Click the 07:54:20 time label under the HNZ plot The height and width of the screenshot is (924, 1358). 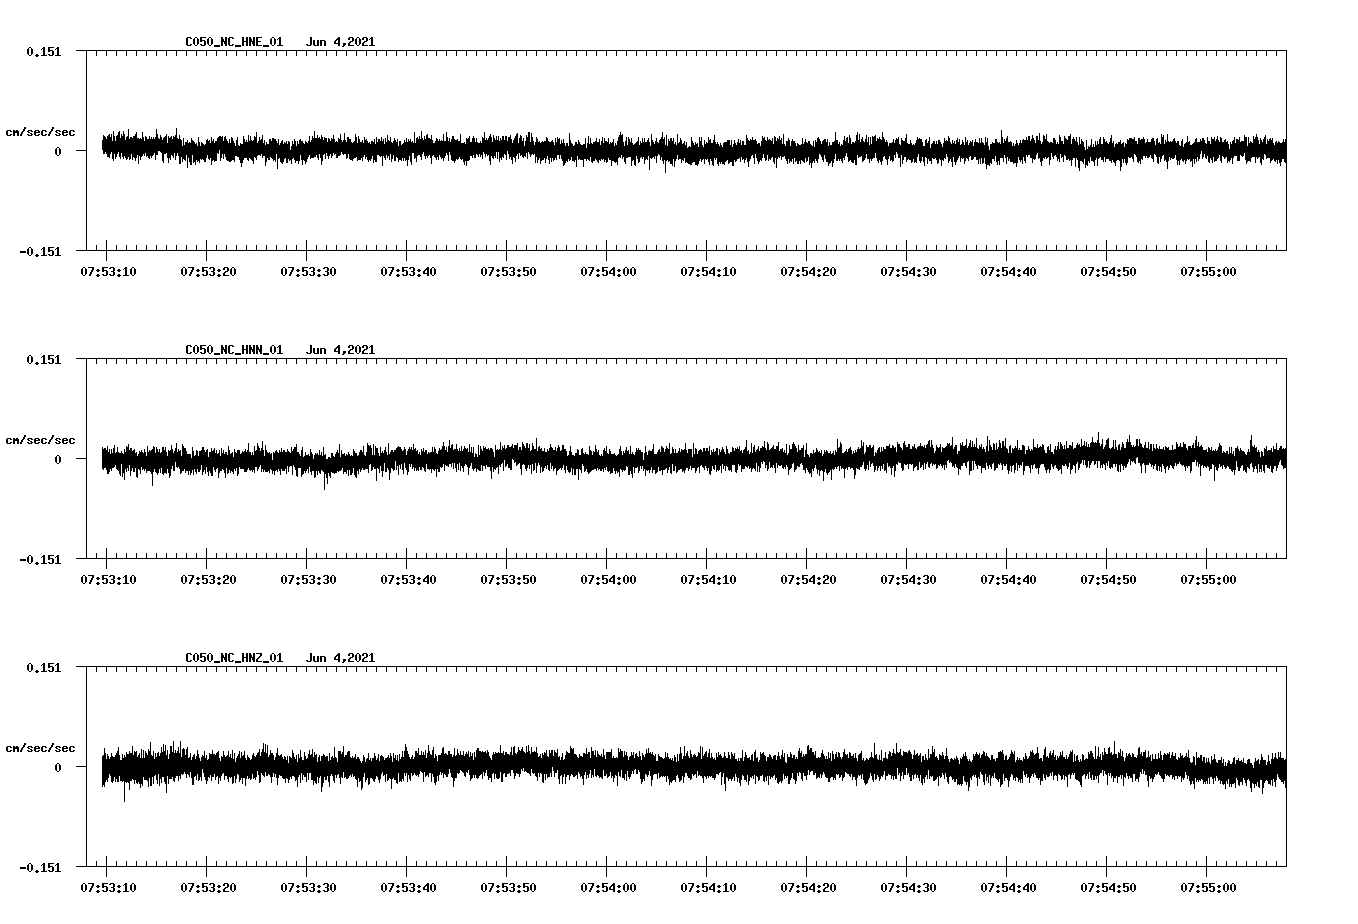pos(808,888)
